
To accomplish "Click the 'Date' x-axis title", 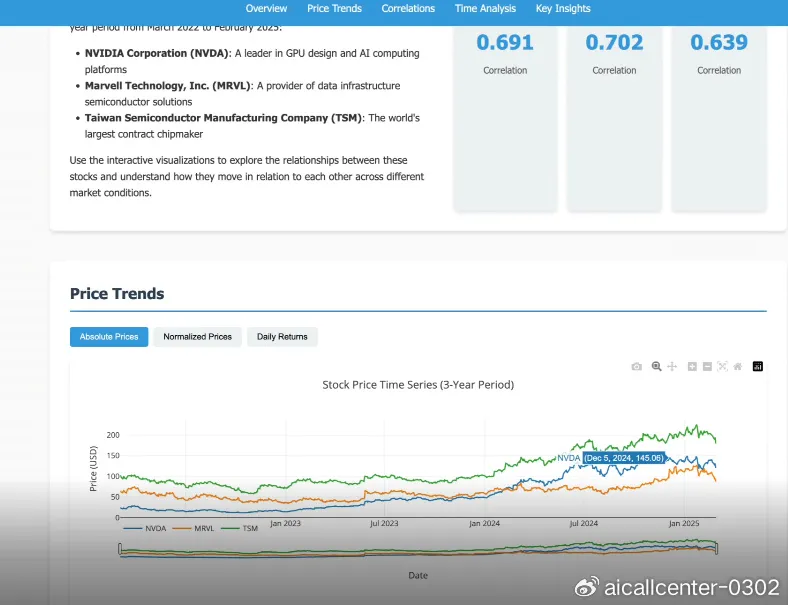I will point(418,576).
